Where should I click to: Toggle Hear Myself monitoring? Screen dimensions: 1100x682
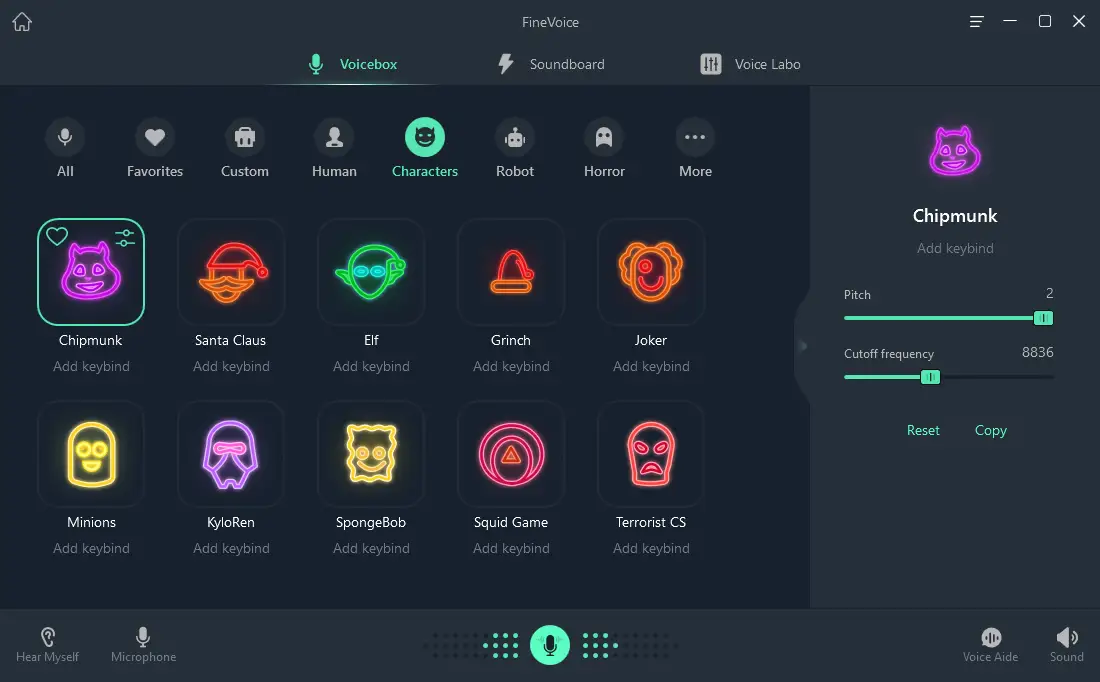coord(48,645)
